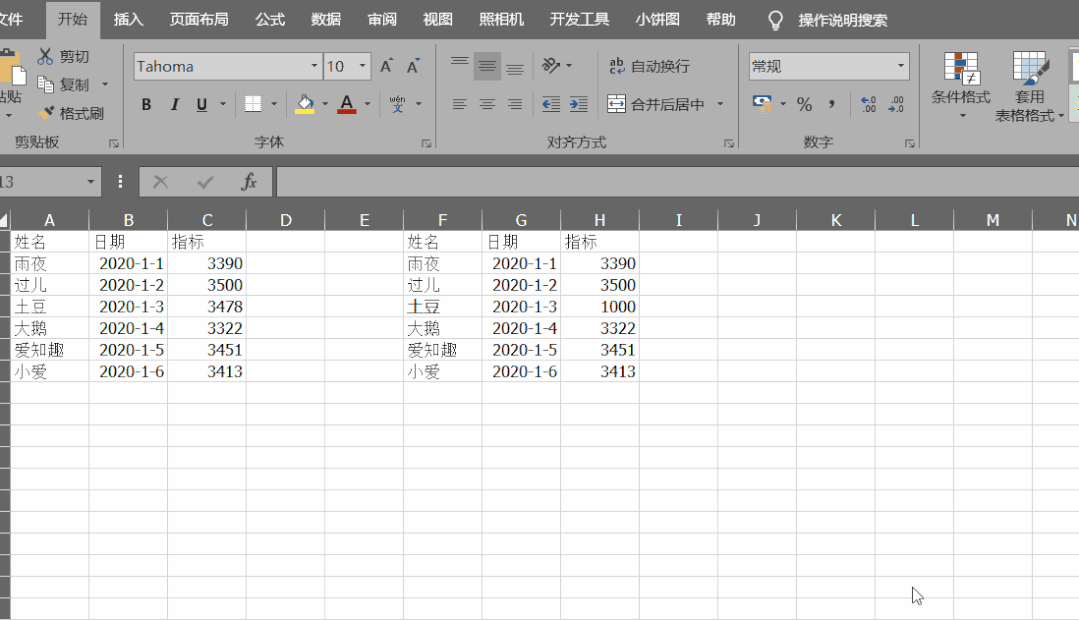Open number format dialog launcher
Viewport: 1079px width, 620px height.
pyautogui.click(x=910, y=143)
